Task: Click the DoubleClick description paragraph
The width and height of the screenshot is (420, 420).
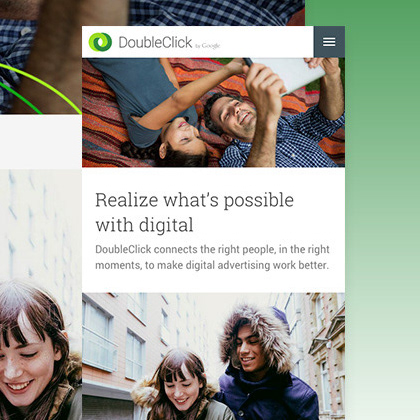Action: (212, 257)
